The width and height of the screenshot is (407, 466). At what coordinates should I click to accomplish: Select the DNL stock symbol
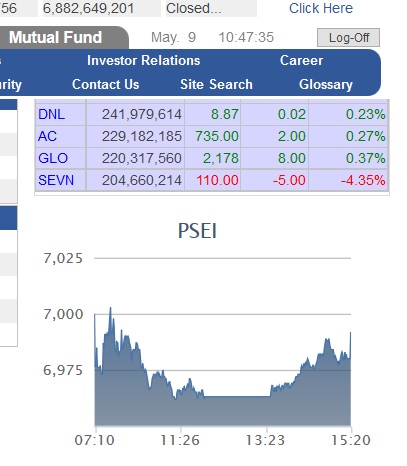click(51, 114)
